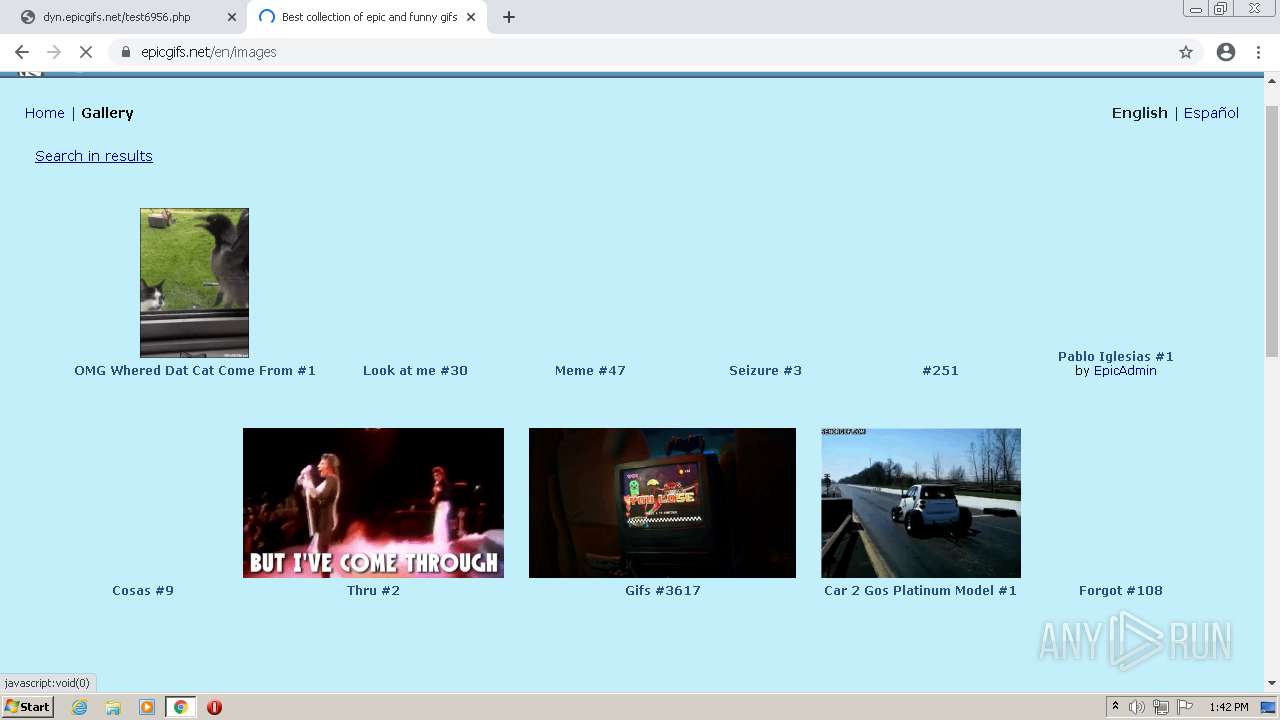Close the Best collection of epic gifs tab
Image resolution: width=1280 pixels, height=720 pixels.
471,17
